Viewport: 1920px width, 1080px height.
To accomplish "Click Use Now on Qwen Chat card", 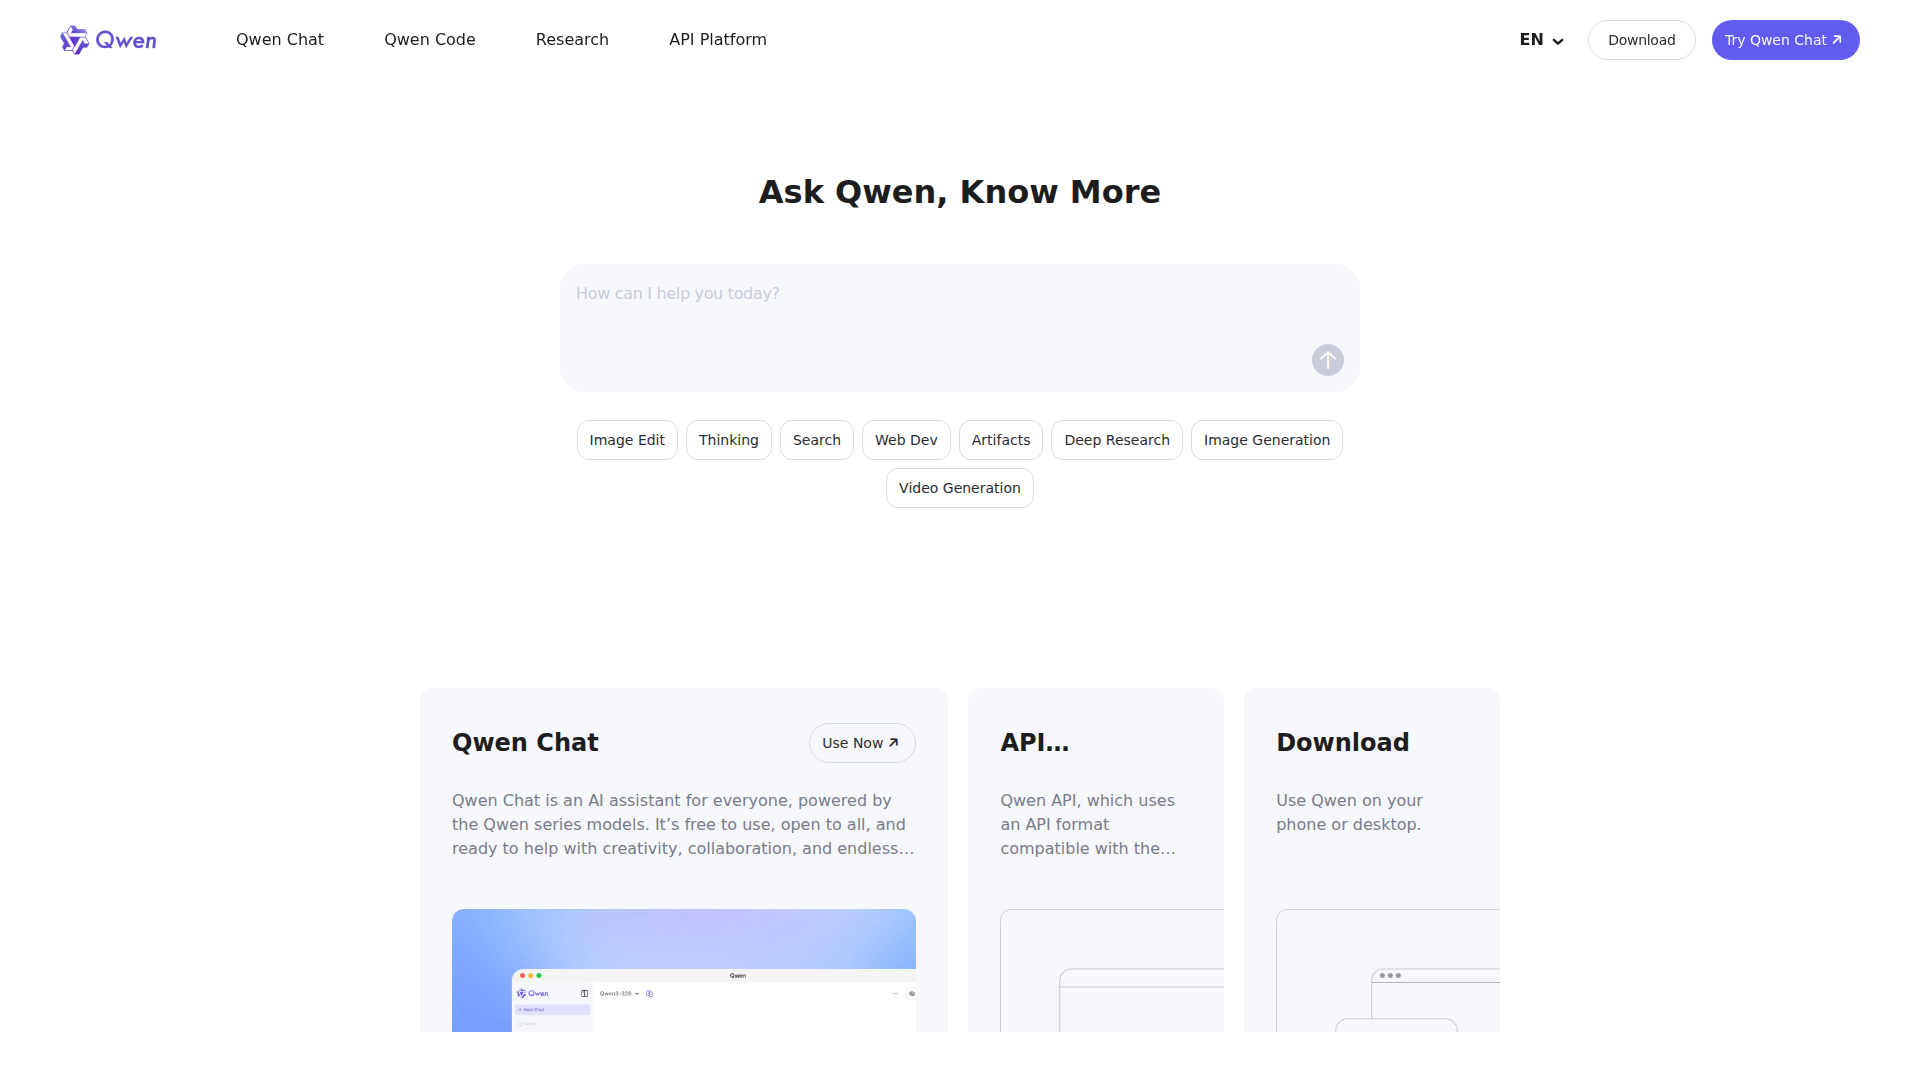I will (861, 743).
